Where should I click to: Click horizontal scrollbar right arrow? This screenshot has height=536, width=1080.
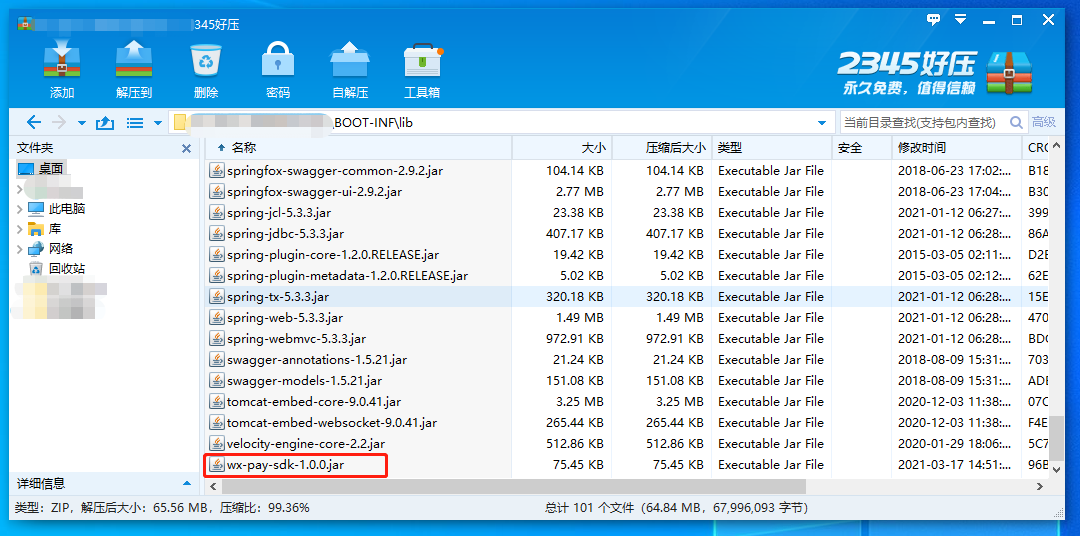point(1040,486)
